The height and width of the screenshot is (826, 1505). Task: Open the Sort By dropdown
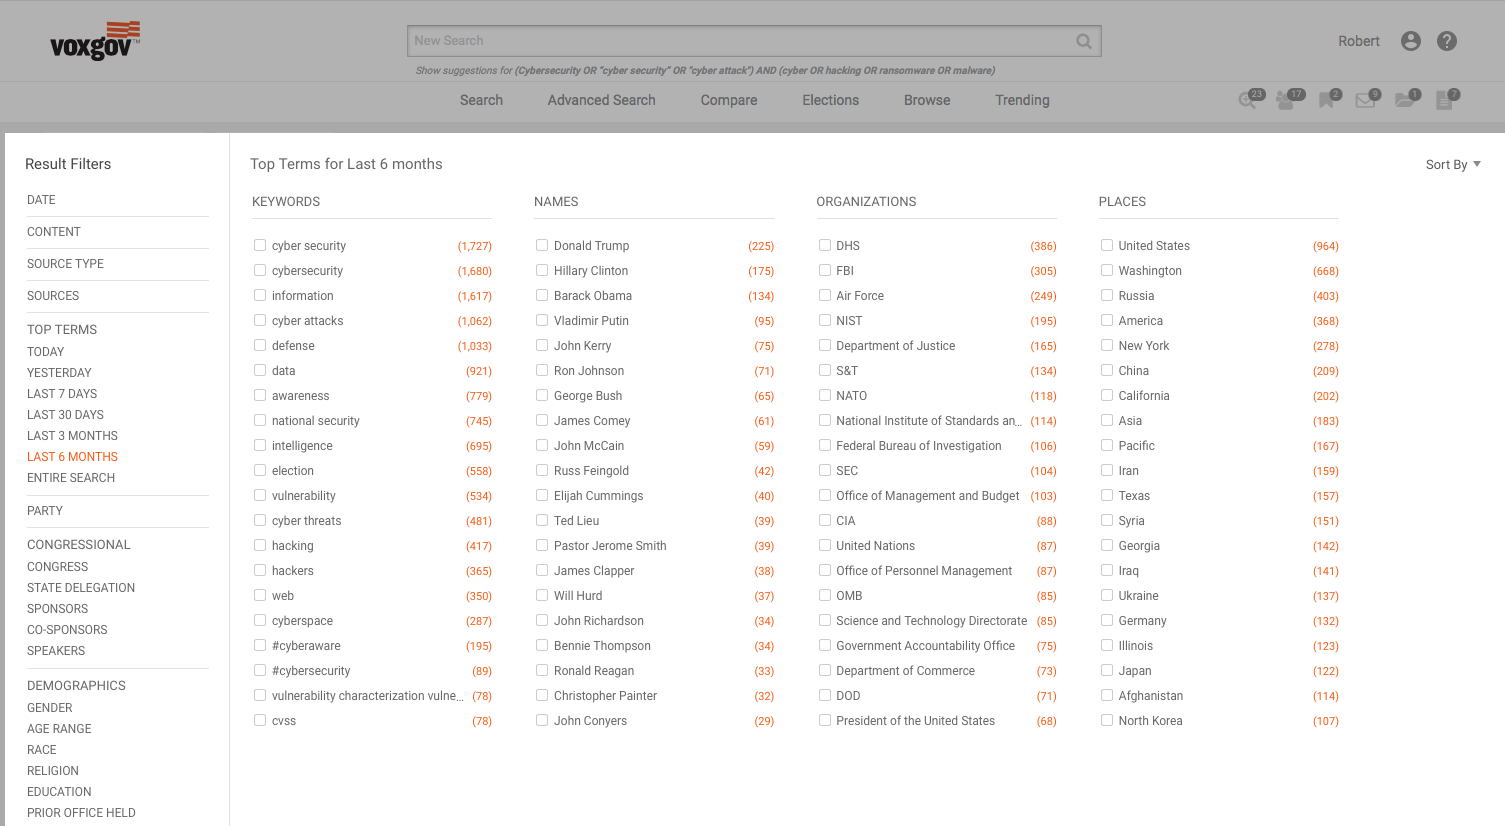[x=1452, y=165]
